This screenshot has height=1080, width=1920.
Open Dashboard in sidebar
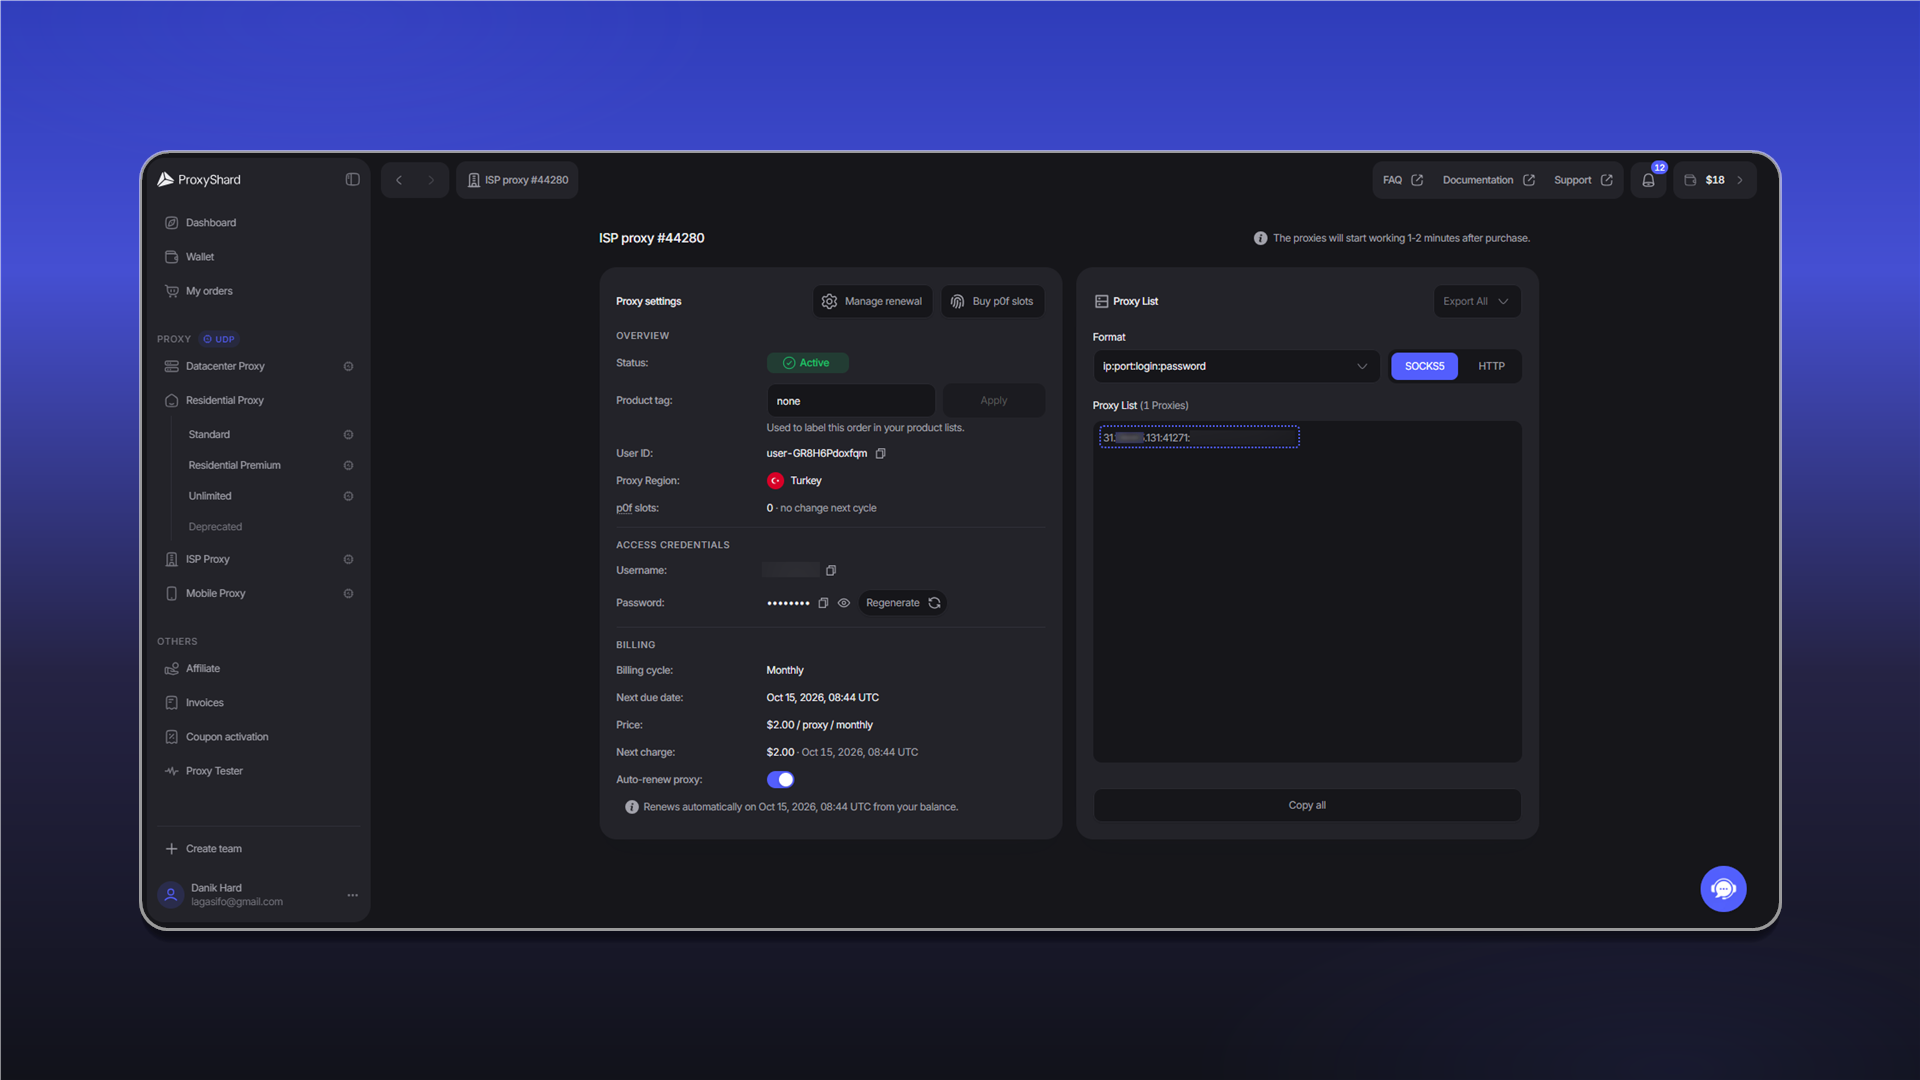[x=258, y=223]
